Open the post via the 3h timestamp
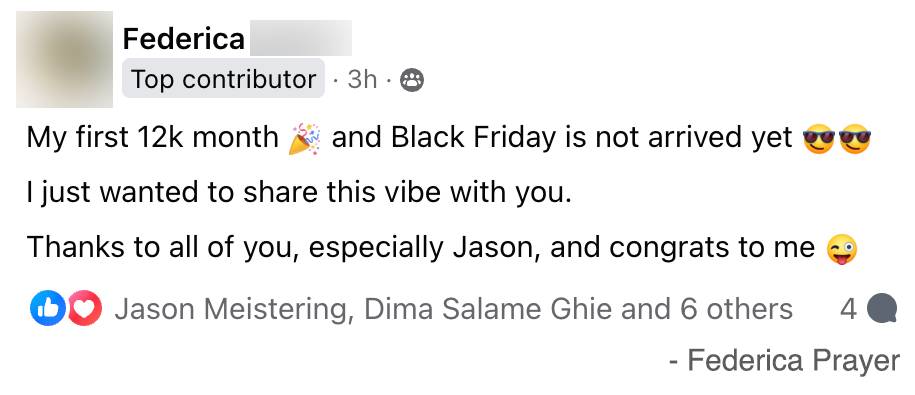Screen dimensions: 915x395 coord(362,80)
